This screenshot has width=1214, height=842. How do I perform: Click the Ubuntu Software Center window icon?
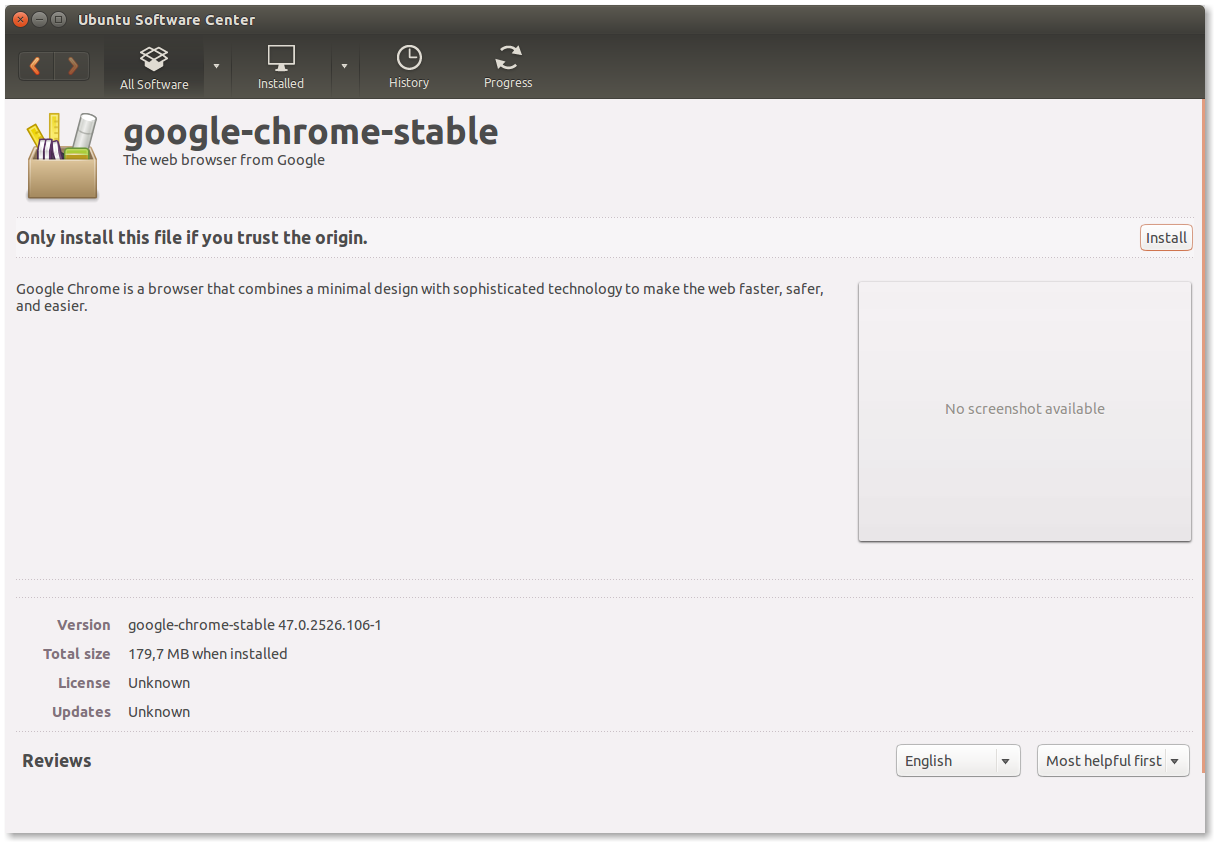[x=61, y=19]
